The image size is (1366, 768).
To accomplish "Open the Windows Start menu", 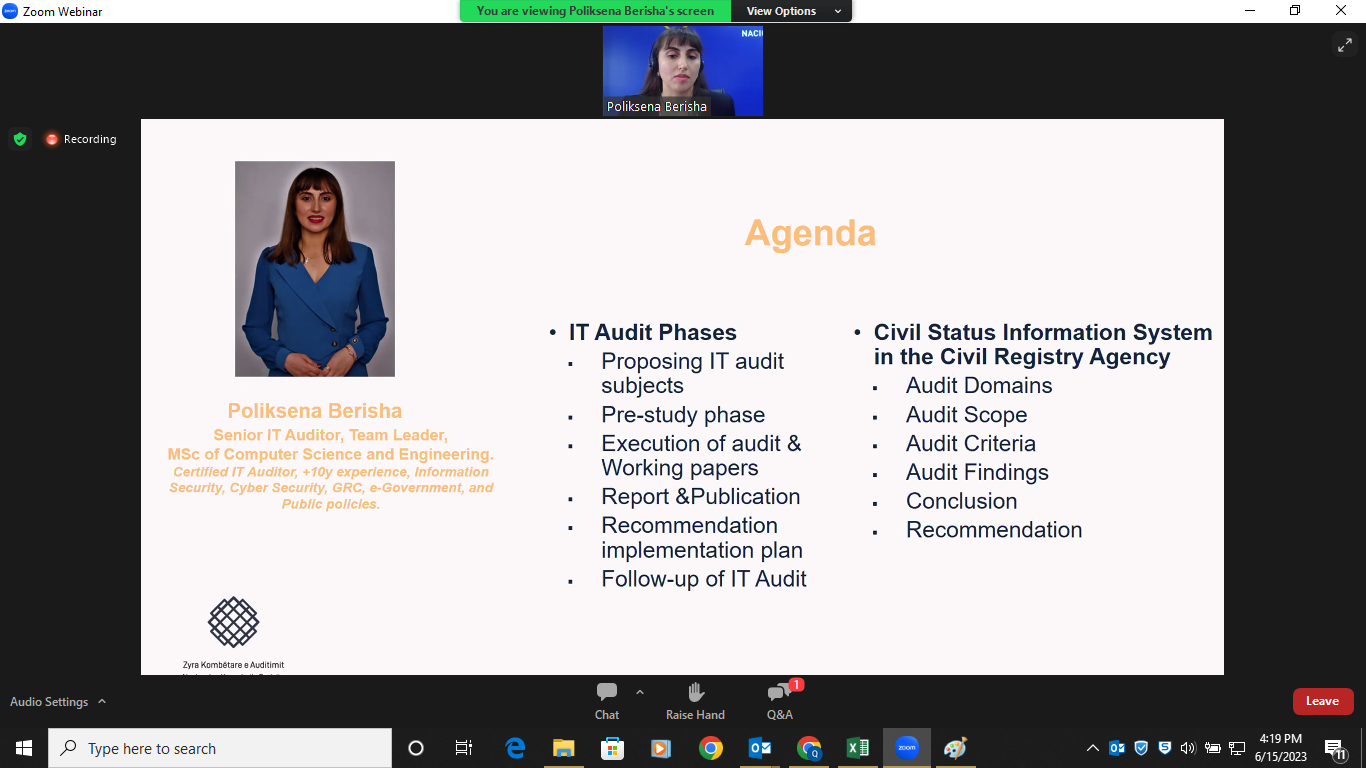I will click(24, 748).
